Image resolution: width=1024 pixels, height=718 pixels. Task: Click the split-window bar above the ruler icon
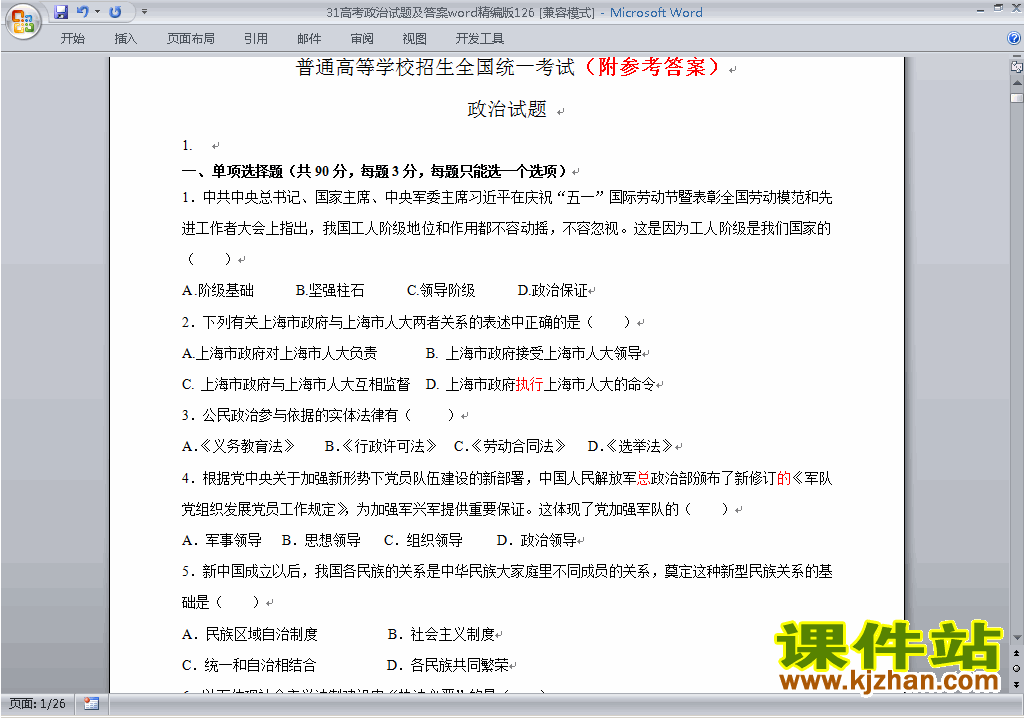click(1016, 58)
